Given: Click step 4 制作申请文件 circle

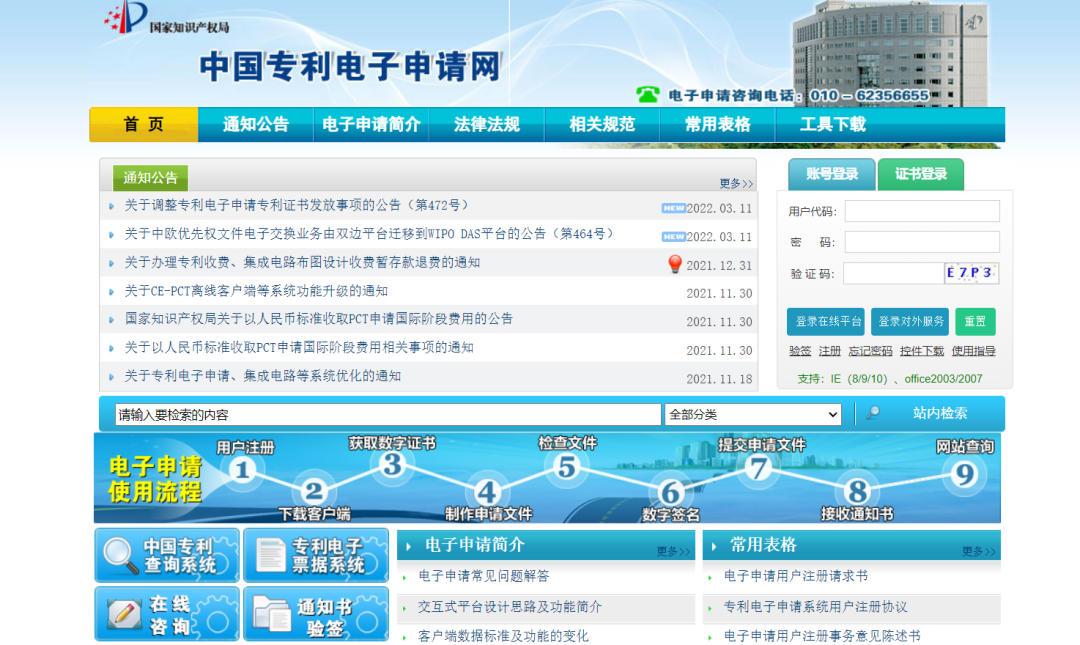Looking at the screenshot, I should click(x=487, y=492).
